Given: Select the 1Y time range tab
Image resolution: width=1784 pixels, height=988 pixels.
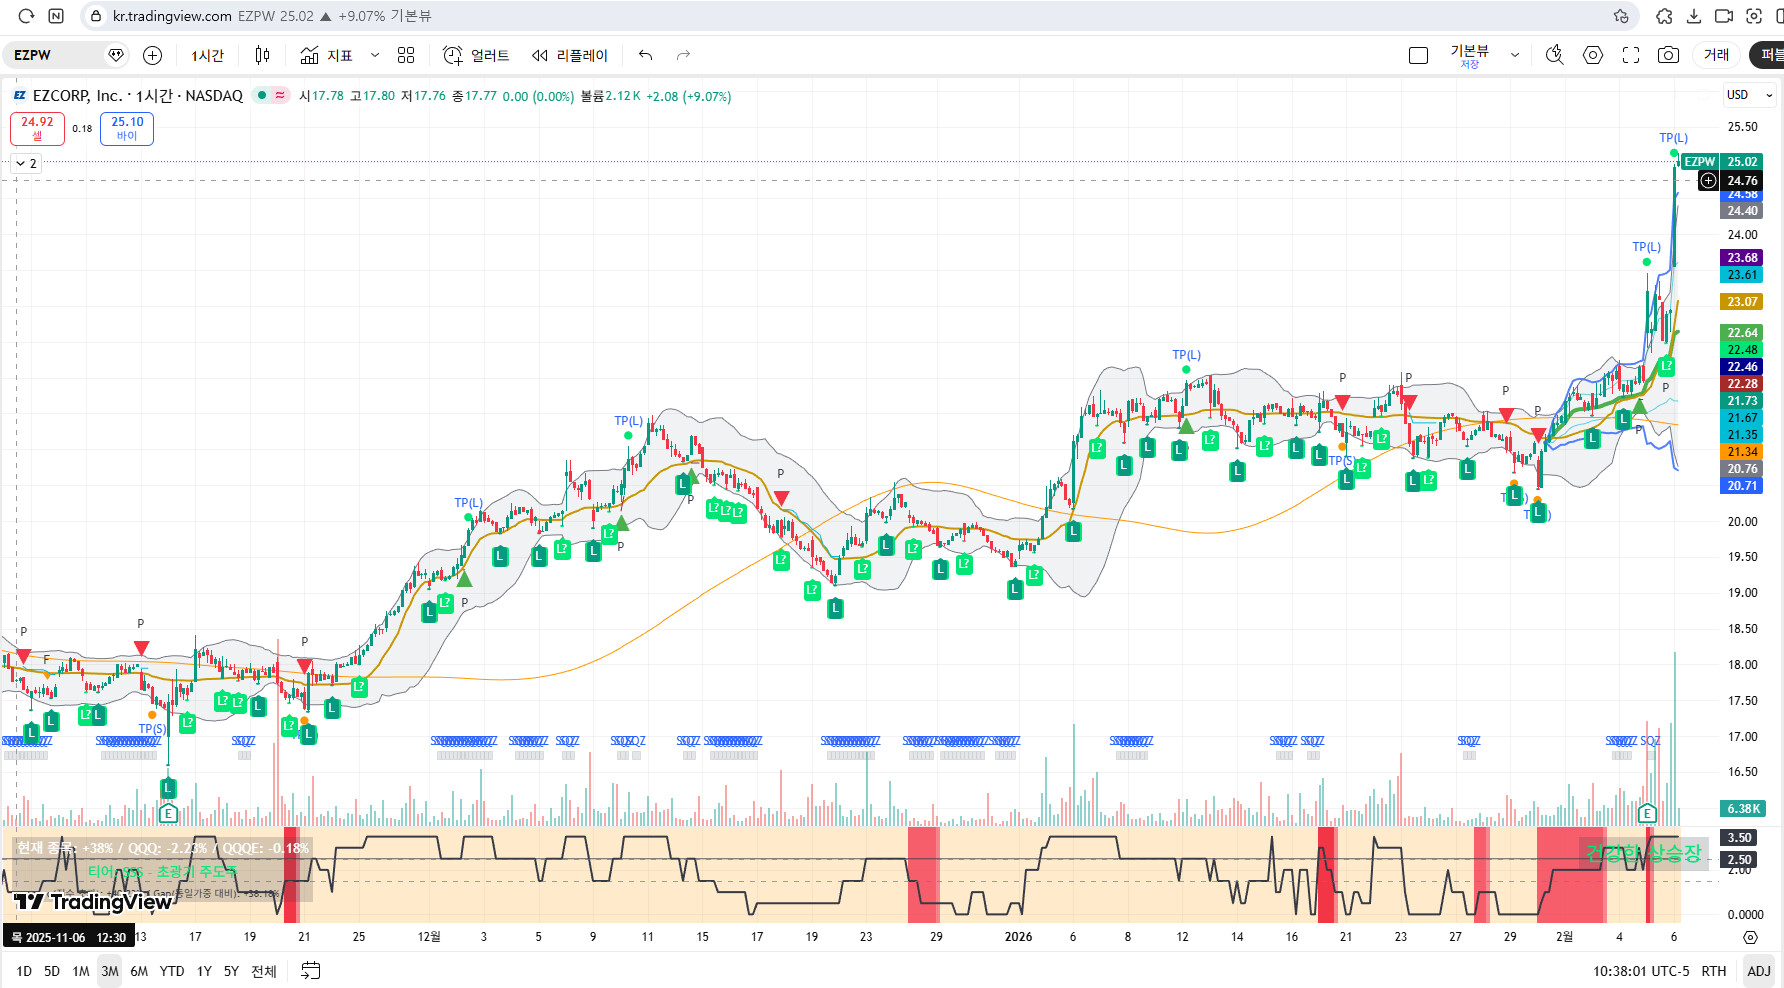Looking at the screenshot, I should [204, 971].
